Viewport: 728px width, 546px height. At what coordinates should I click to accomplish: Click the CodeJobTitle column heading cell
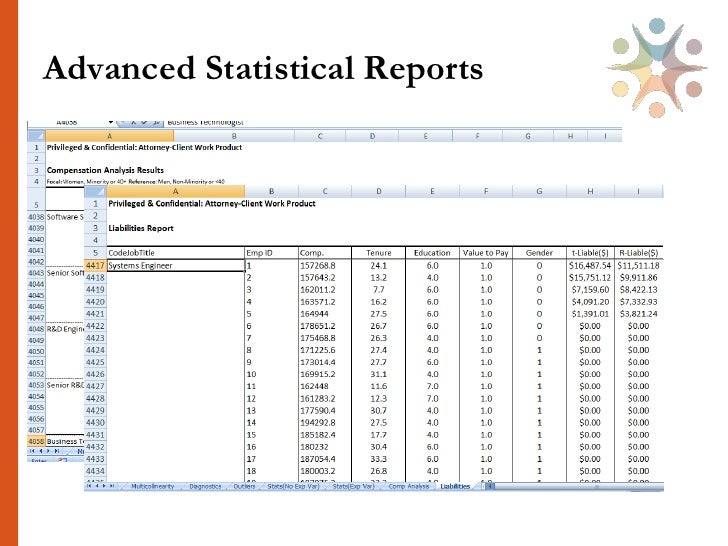(x=176, y=253)
